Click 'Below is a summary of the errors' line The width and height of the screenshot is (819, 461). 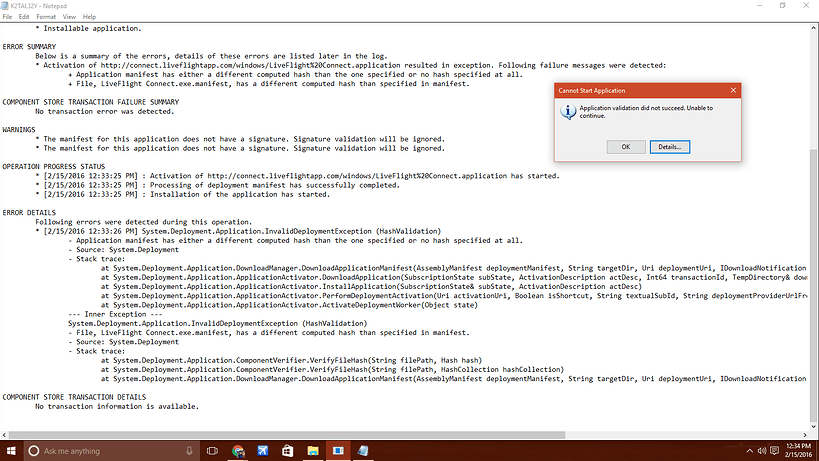(212, 56)
